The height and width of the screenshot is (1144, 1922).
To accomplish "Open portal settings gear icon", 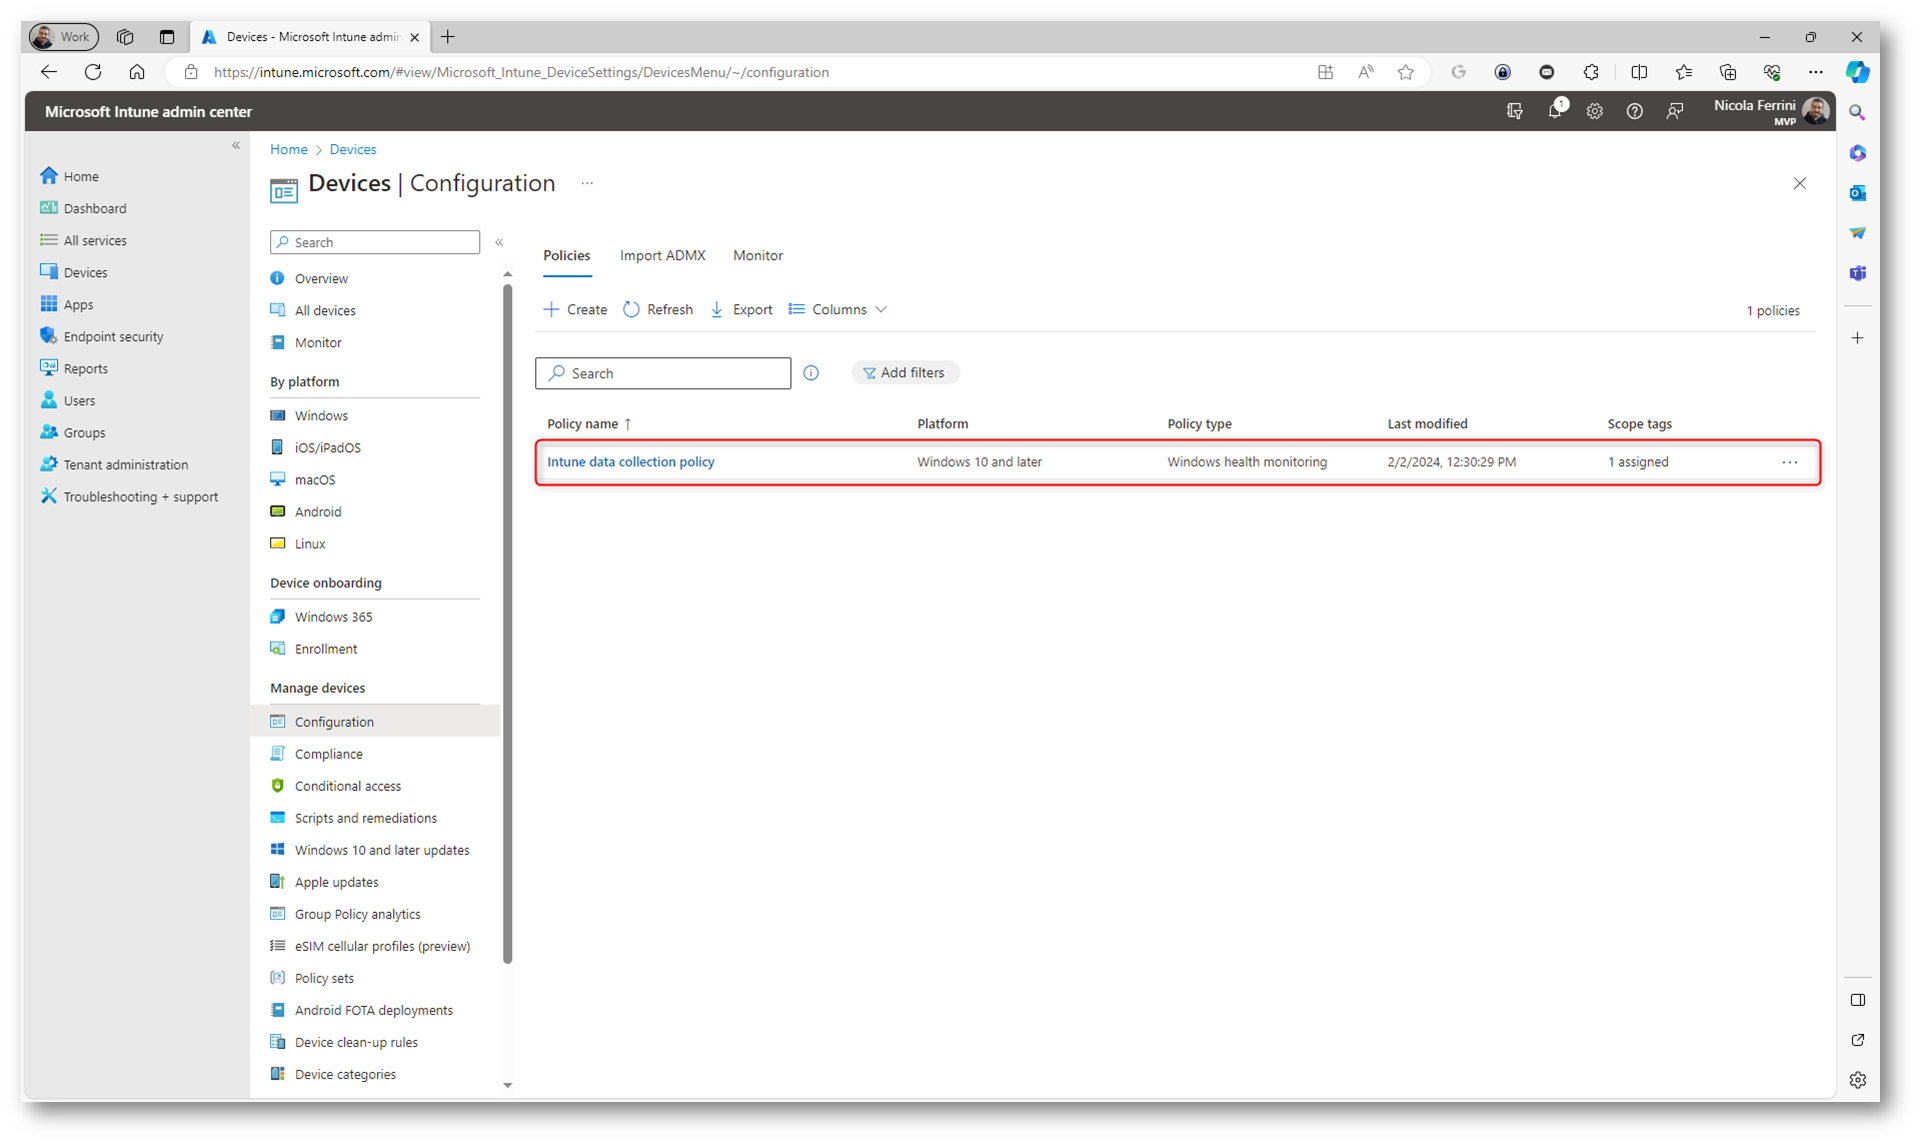I will (x=1594, y=111).
